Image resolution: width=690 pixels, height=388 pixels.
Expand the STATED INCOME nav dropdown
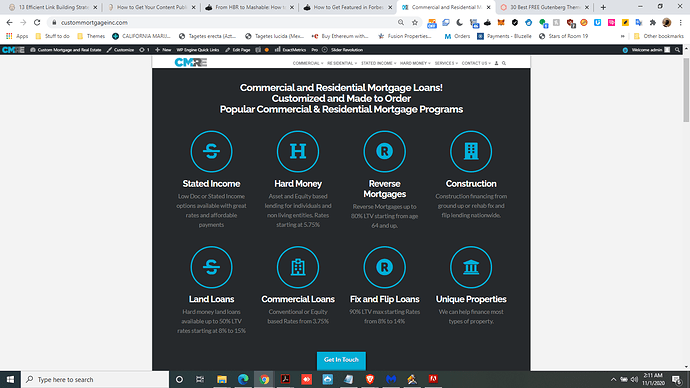[378, 63]
